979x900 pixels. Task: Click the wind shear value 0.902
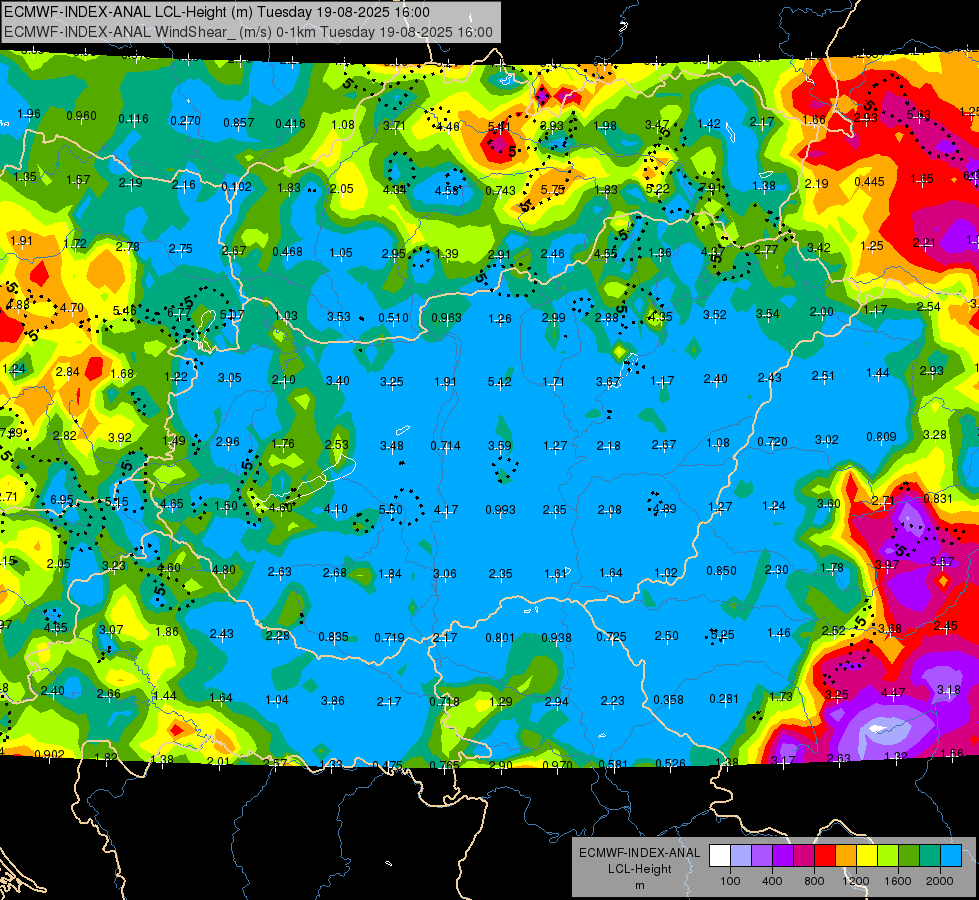point(49,754)
